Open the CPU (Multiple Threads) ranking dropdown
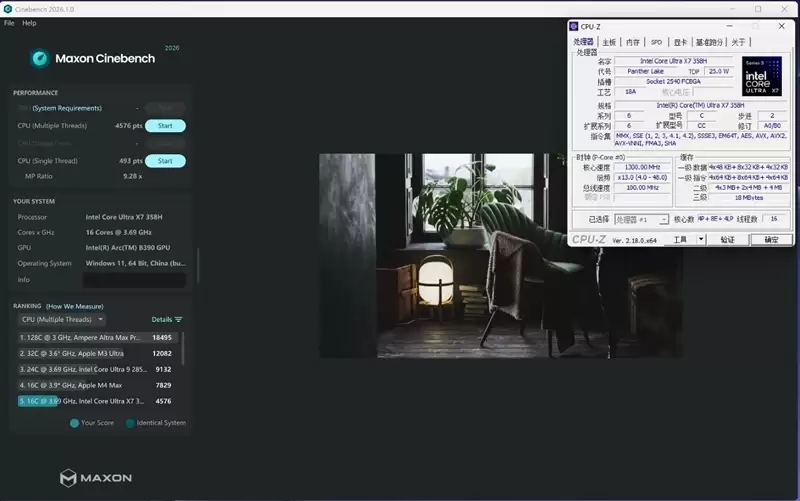This screenshot has width=800, height=501. 62,319
